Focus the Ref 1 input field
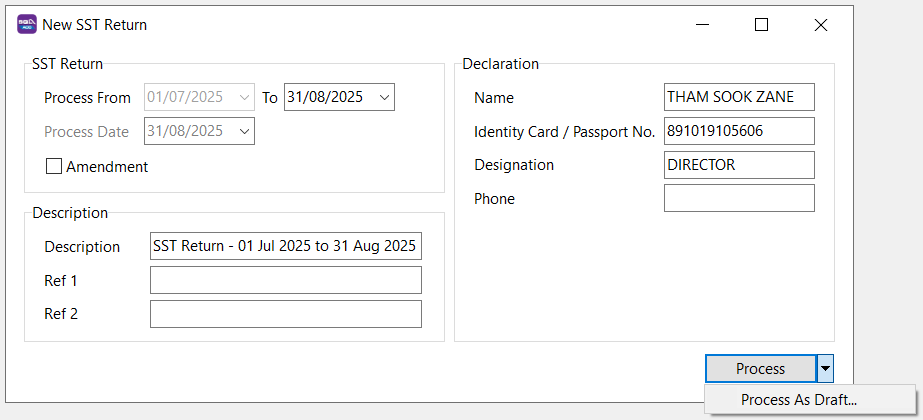This screenshot has width=923, height=420. click(x=285, y=280)
